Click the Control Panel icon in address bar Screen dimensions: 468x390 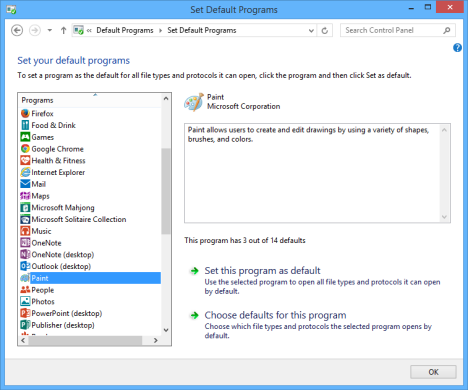79,30
